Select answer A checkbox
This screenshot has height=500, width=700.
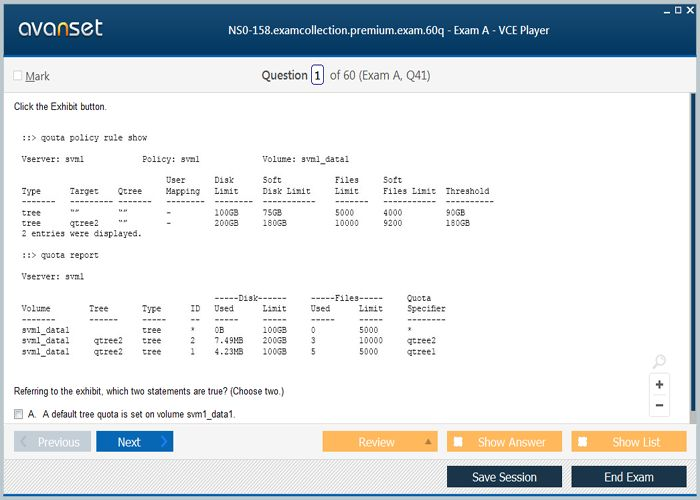tap(18, 414)
